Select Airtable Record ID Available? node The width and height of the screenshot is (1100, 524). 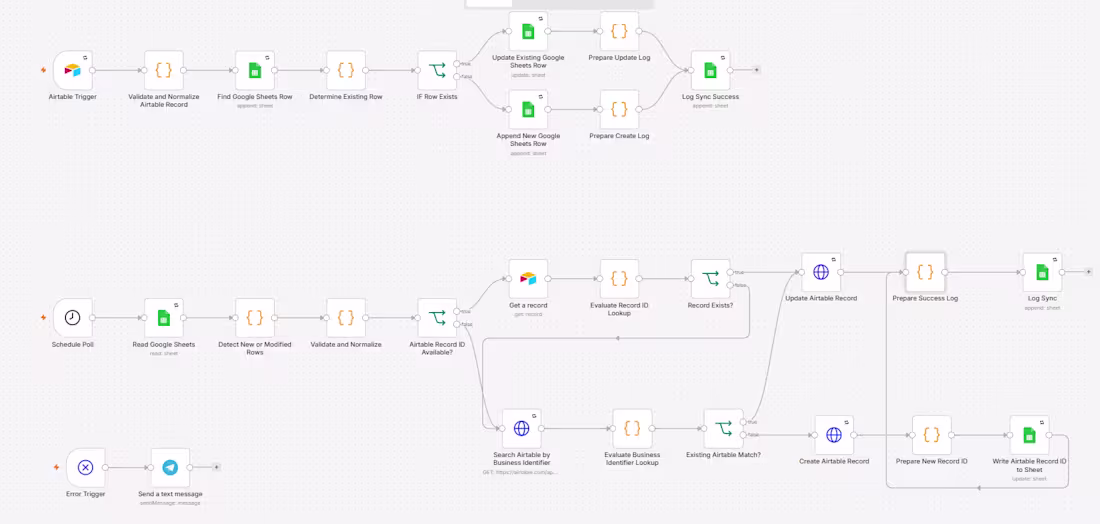[437, 318]
